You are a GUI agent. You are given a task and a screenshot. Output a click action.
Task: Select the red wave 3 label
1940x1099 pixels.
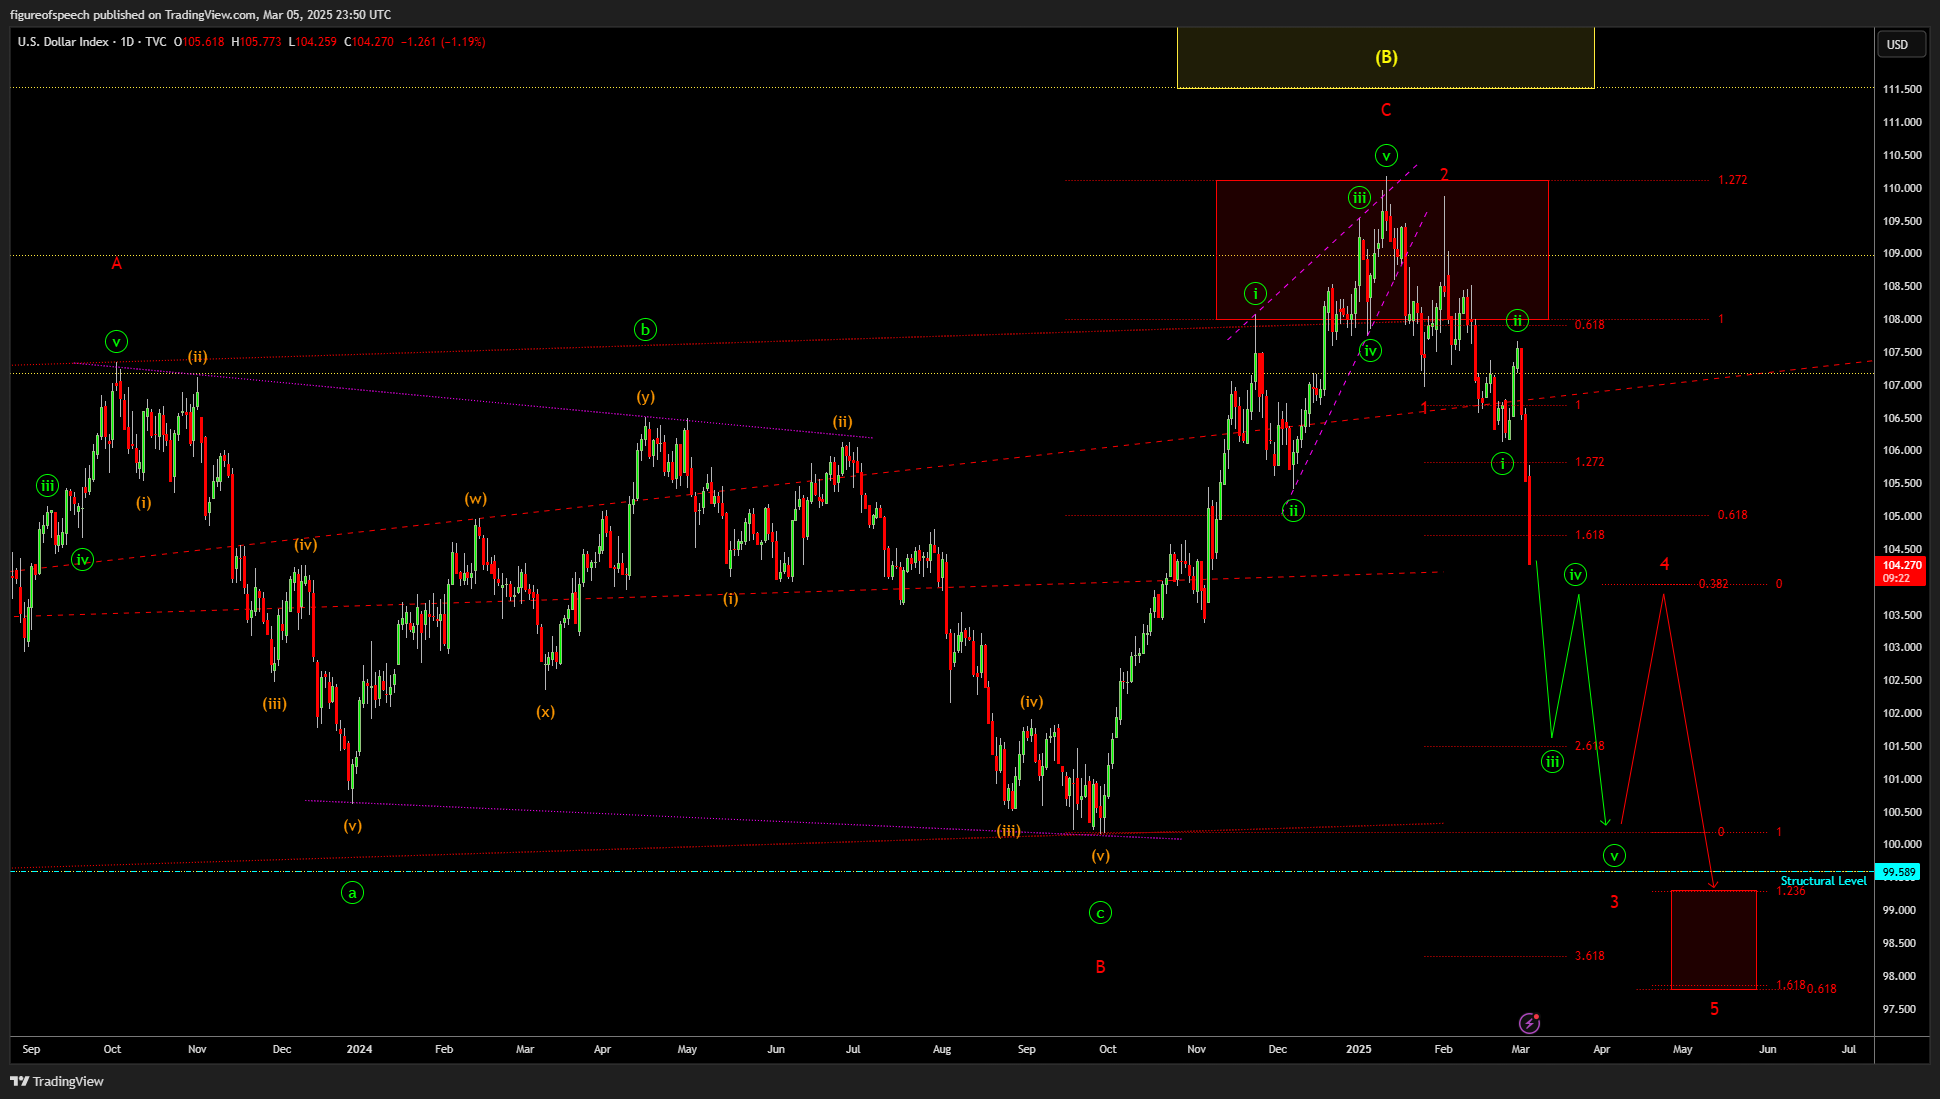1614,902
